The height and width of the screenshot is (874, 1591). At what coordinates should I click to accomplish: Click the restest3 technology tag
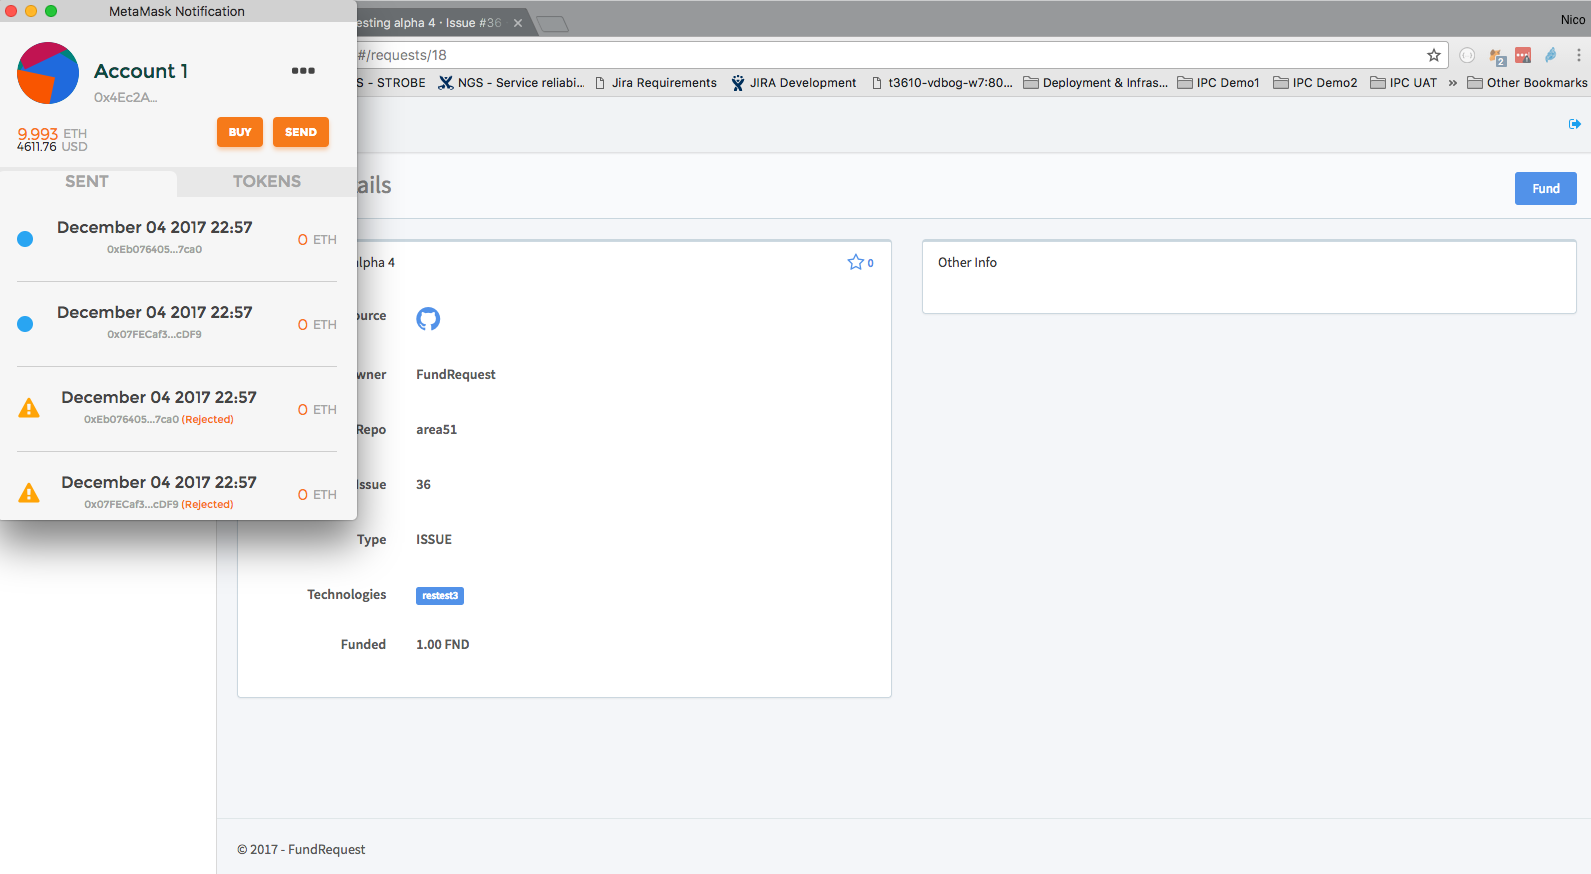pos(440,596)
